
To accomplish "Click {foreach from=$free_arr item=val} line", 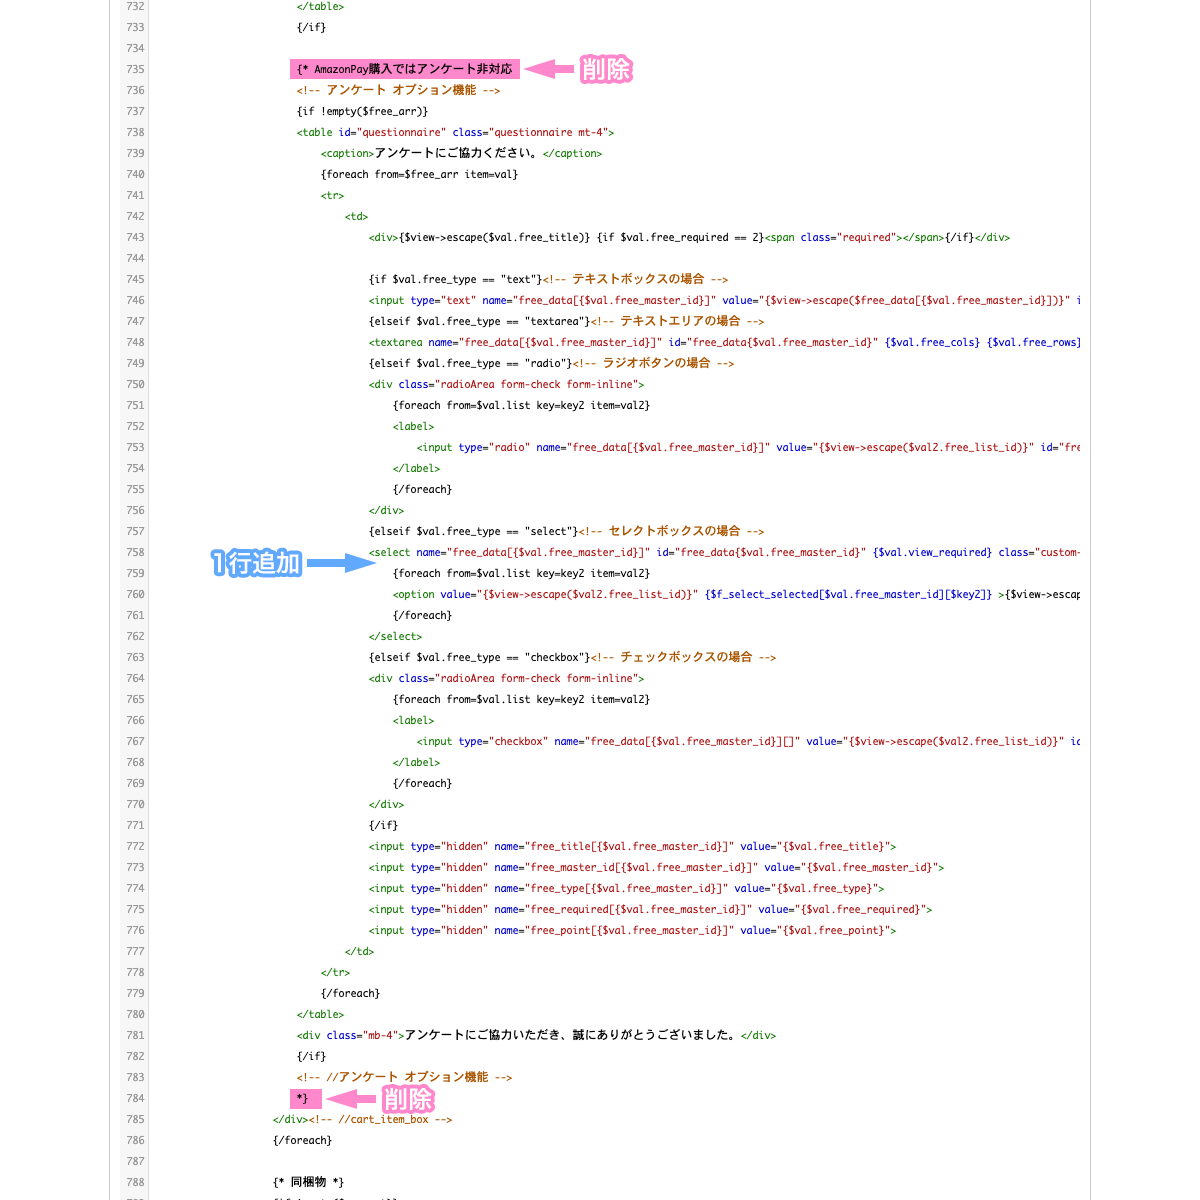I will tap(419, 174).
